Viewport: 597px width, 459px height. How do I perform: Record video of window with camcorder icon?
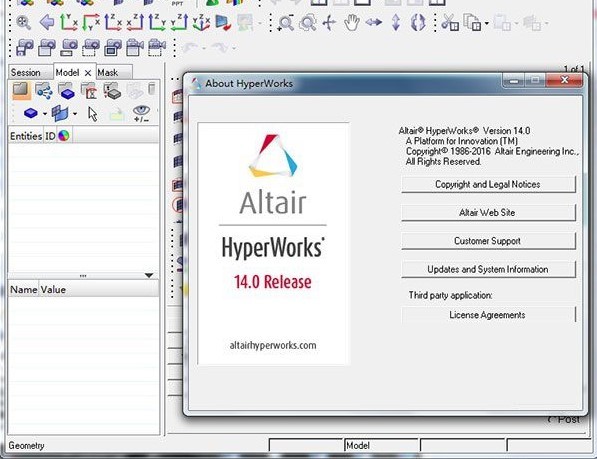tap(135, 48)
